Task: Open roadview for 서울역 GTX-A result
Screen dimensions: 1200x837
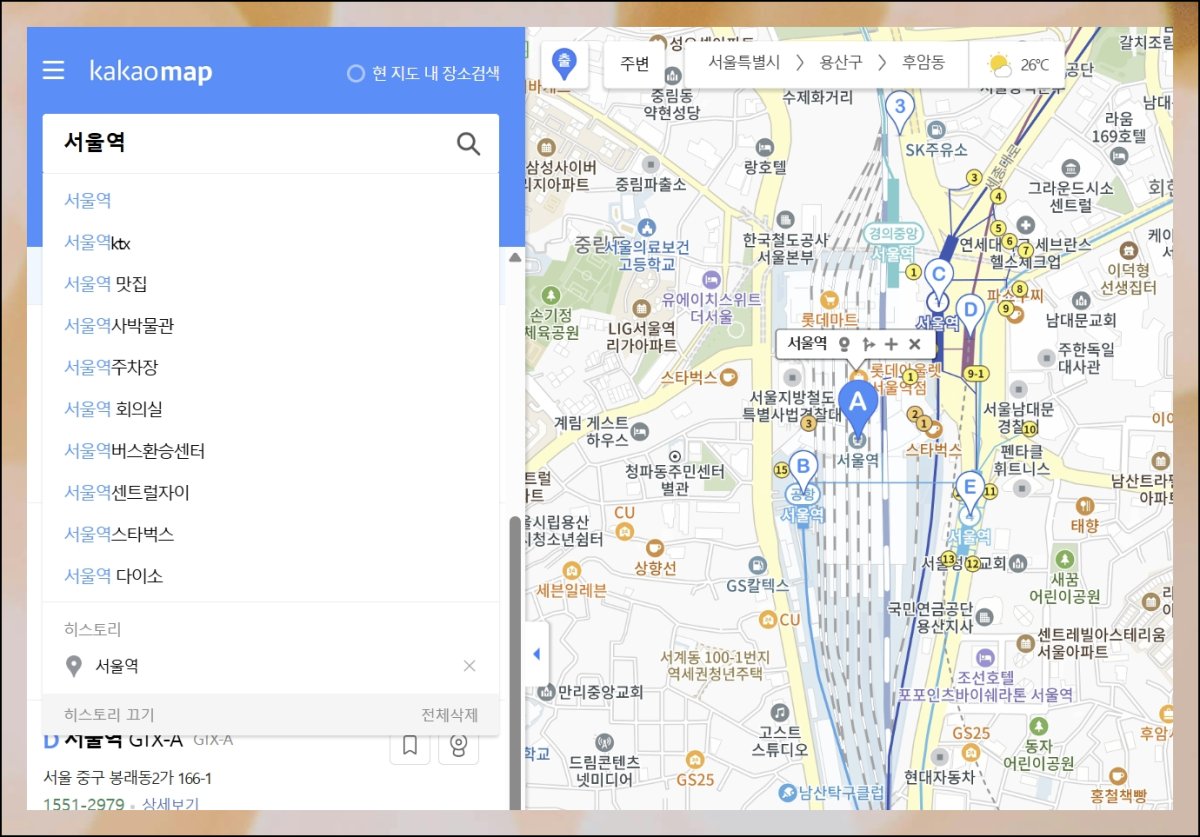Action: coord(459,745)
